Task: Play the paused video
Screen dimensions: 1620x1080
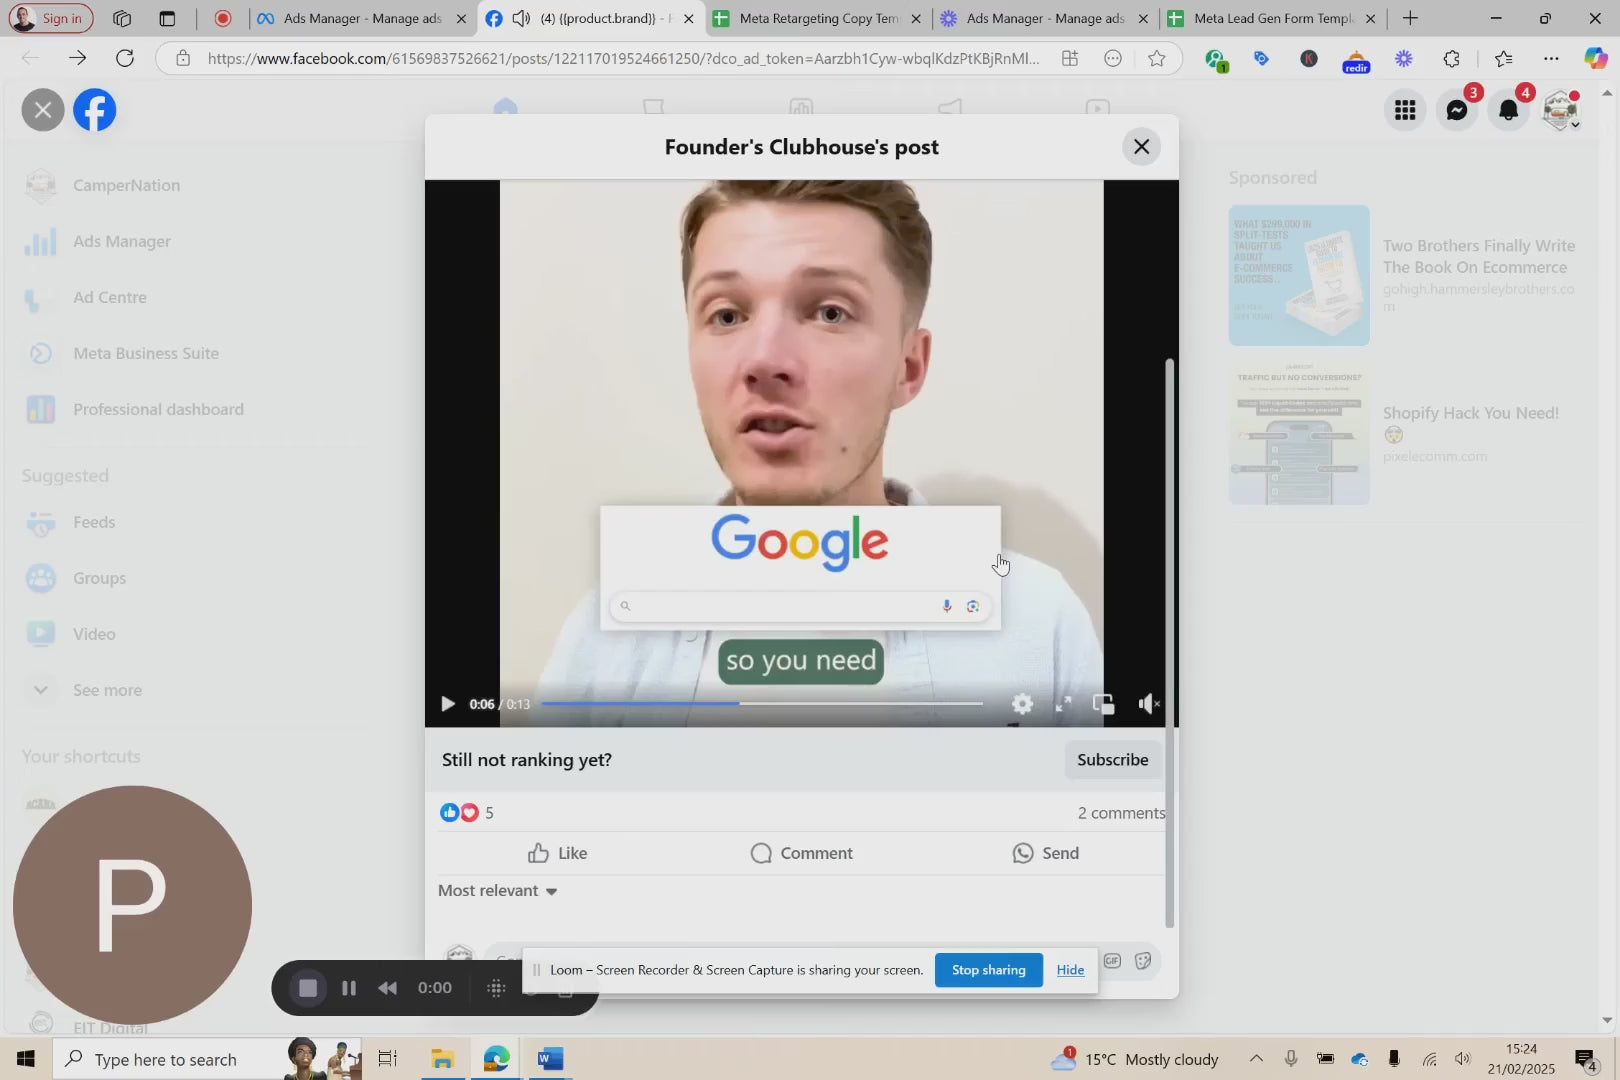Action: [x=448, y=704]
